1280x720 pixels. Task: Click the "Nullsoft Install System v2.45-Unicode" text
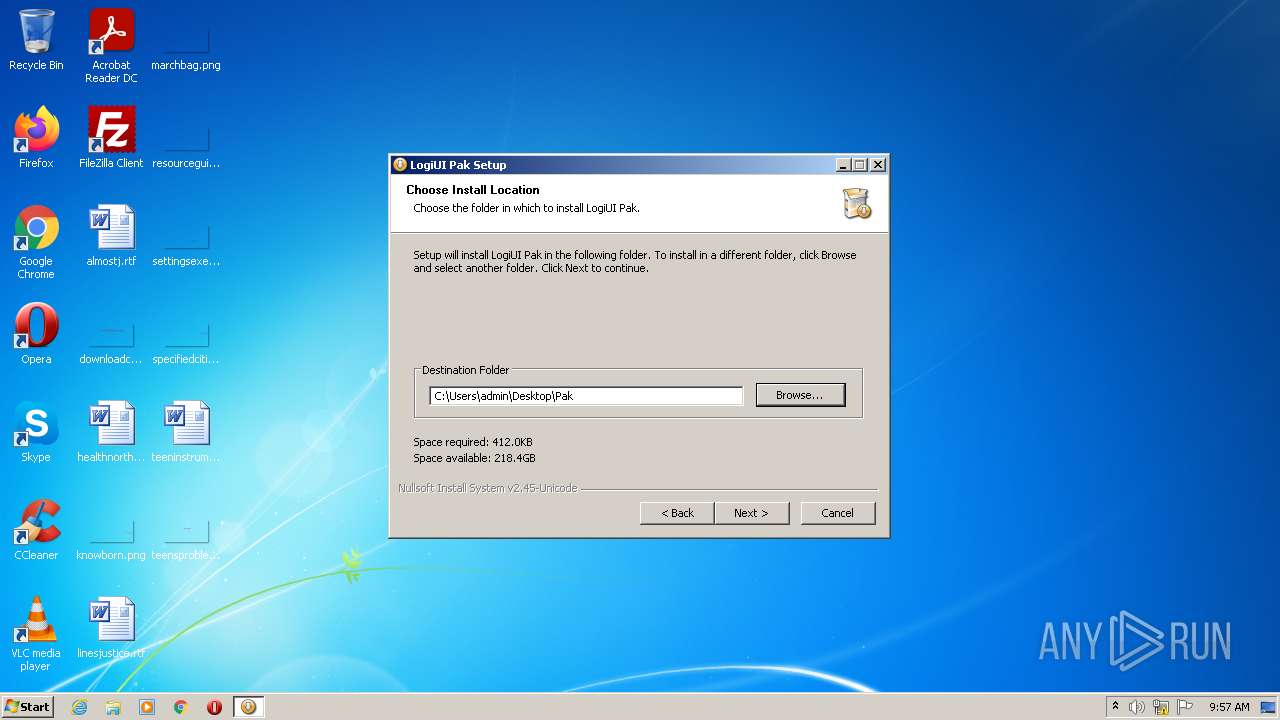[x=488, y=488]
